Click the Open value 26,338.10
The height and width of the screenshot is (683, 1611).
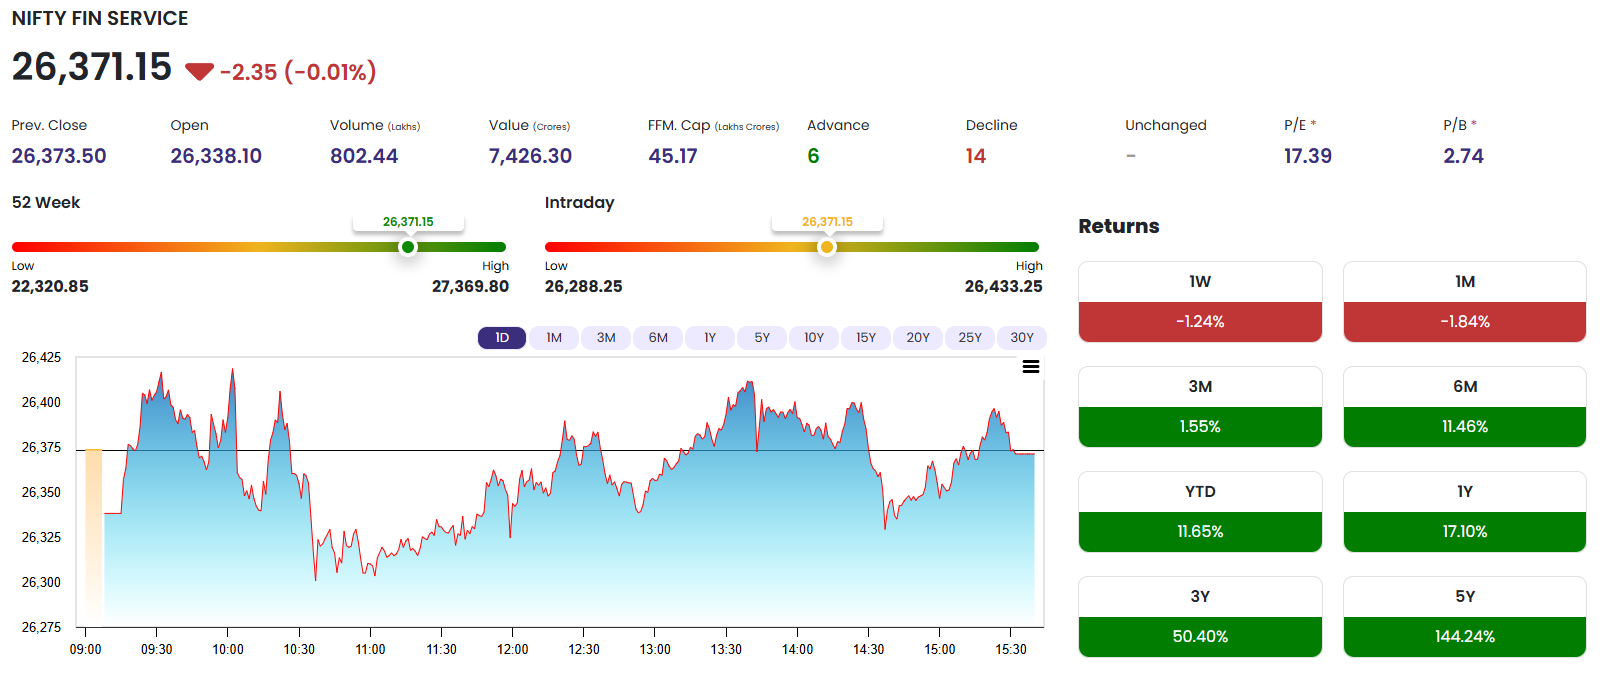click(216, 156)
